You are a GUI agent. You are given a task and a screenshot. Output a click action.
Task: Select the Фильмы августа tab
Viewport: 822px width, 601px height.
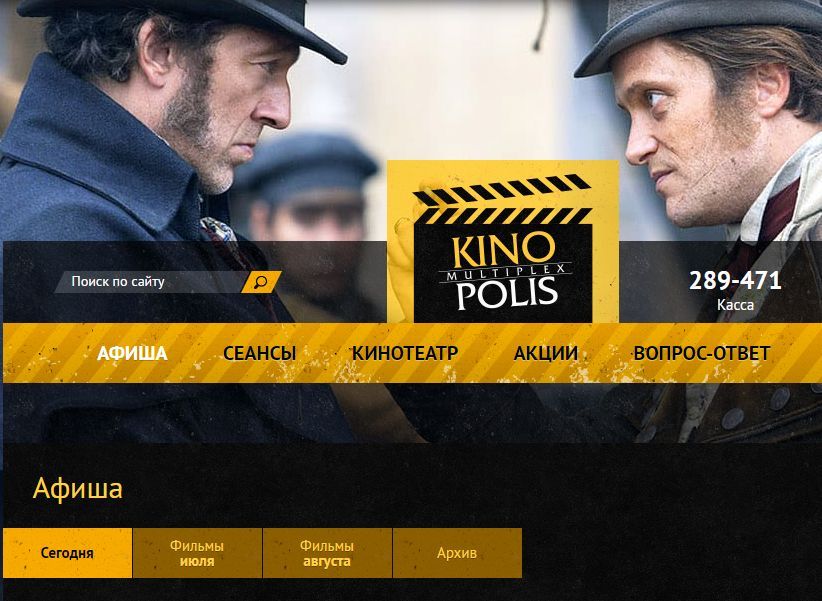coord(327,553)
